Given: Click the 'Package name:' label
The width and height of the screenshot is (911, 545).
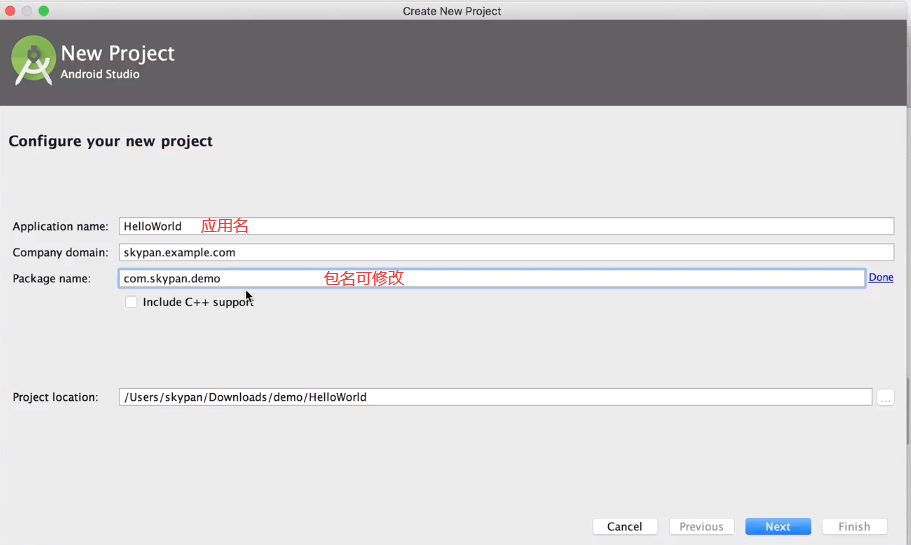Looking at the screenshot, I should [52, 279].
